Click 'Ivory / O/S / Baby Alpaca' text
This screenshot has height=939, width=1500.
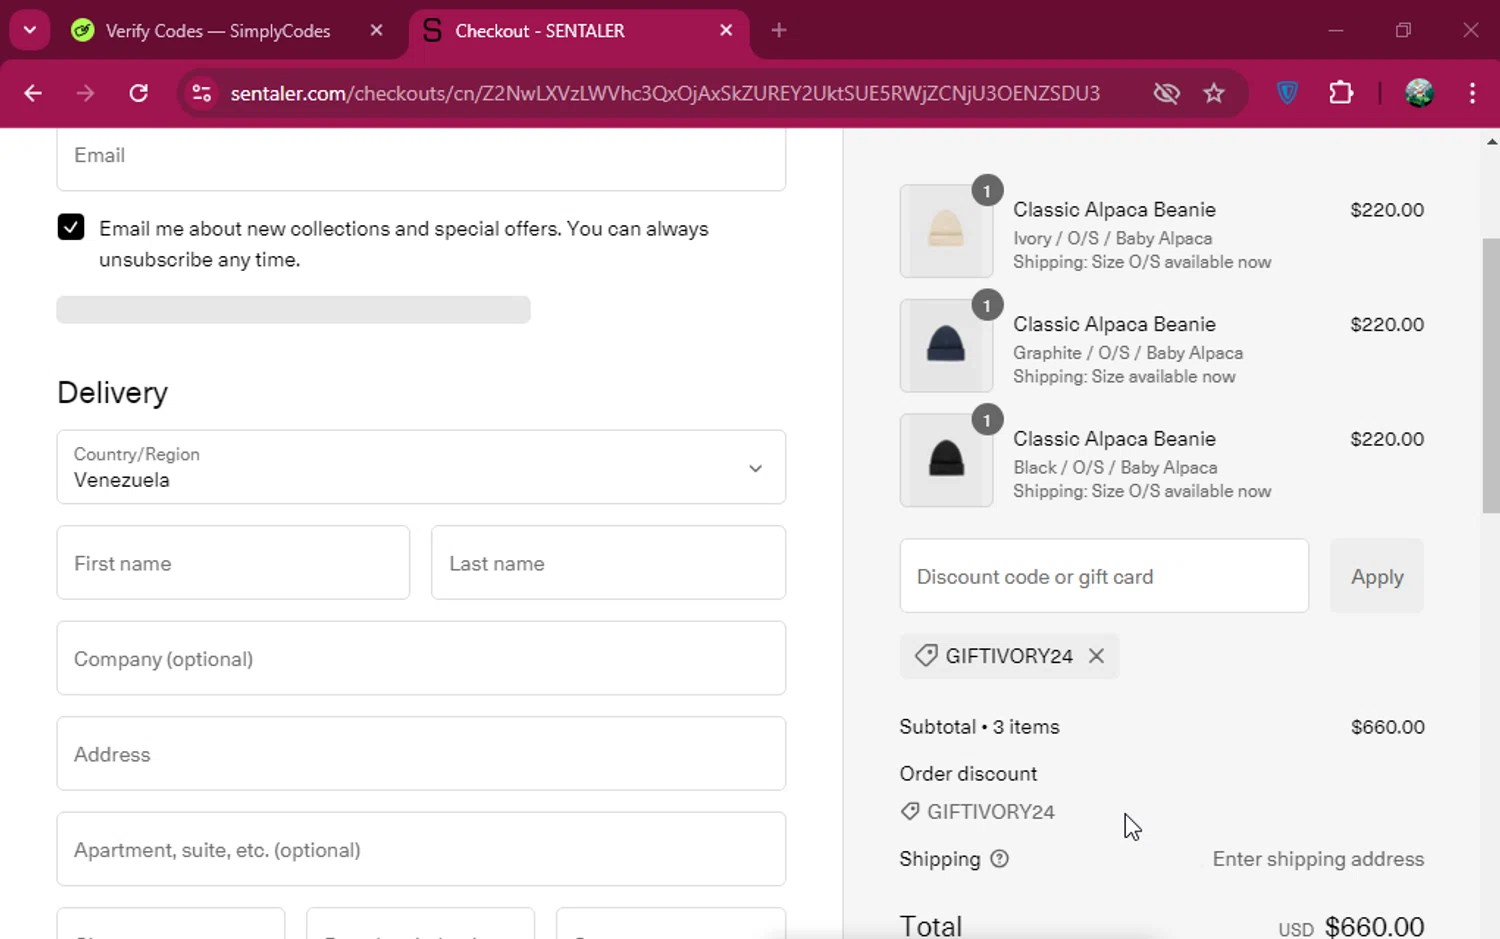coord(1112,238)
